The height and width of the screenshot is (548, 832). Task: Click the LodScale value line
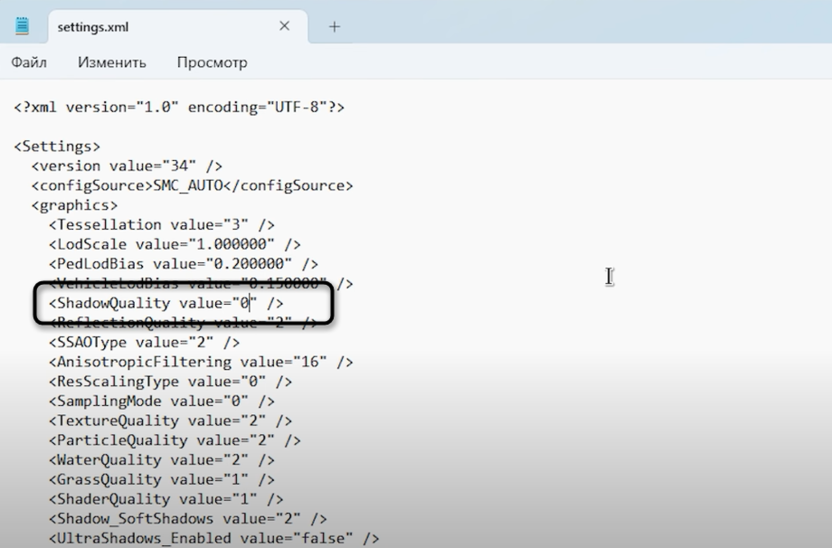(x=175, y=245)
